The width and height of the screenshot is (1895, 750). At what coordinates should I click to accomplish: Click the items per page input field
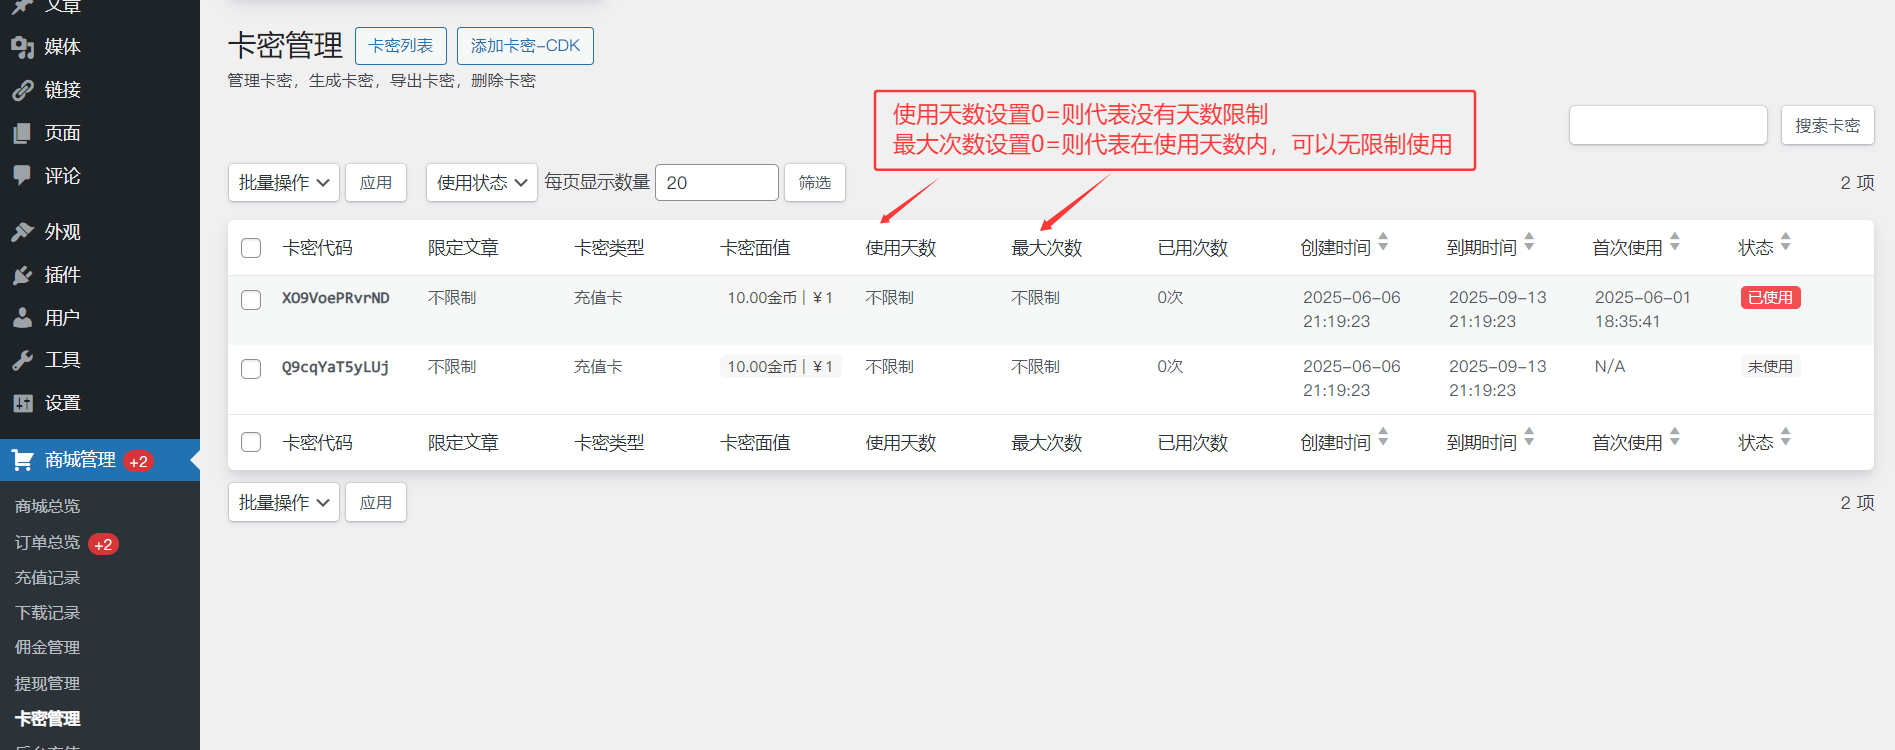click(716, 183)
